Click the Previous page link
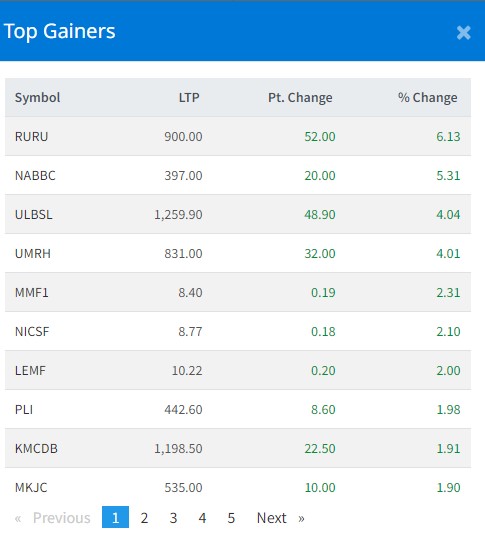Viewport: 485px width, 556px height. coord(52,518)
